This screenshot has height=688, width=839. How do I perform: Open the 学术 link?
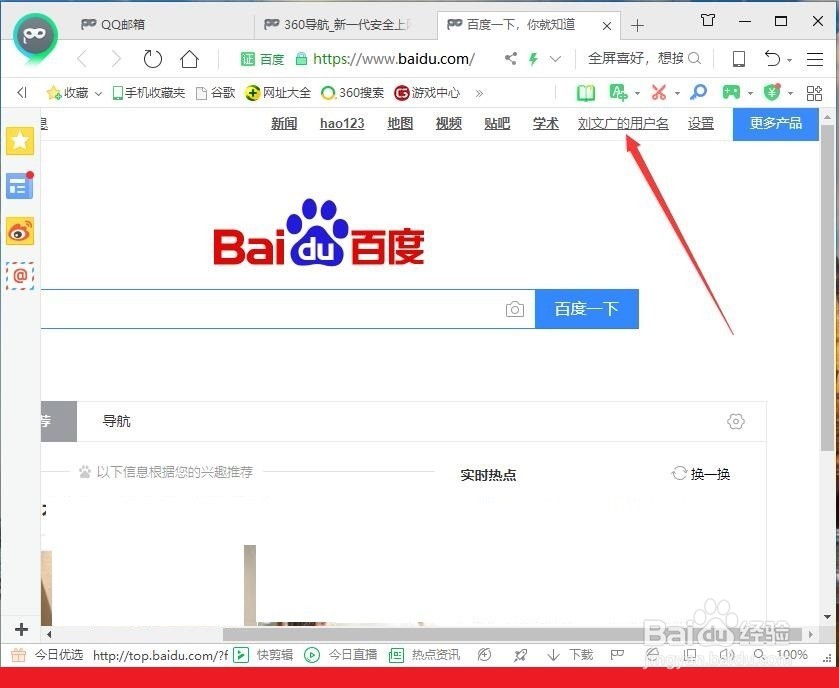pyautogui.click(x=545, y=124)
